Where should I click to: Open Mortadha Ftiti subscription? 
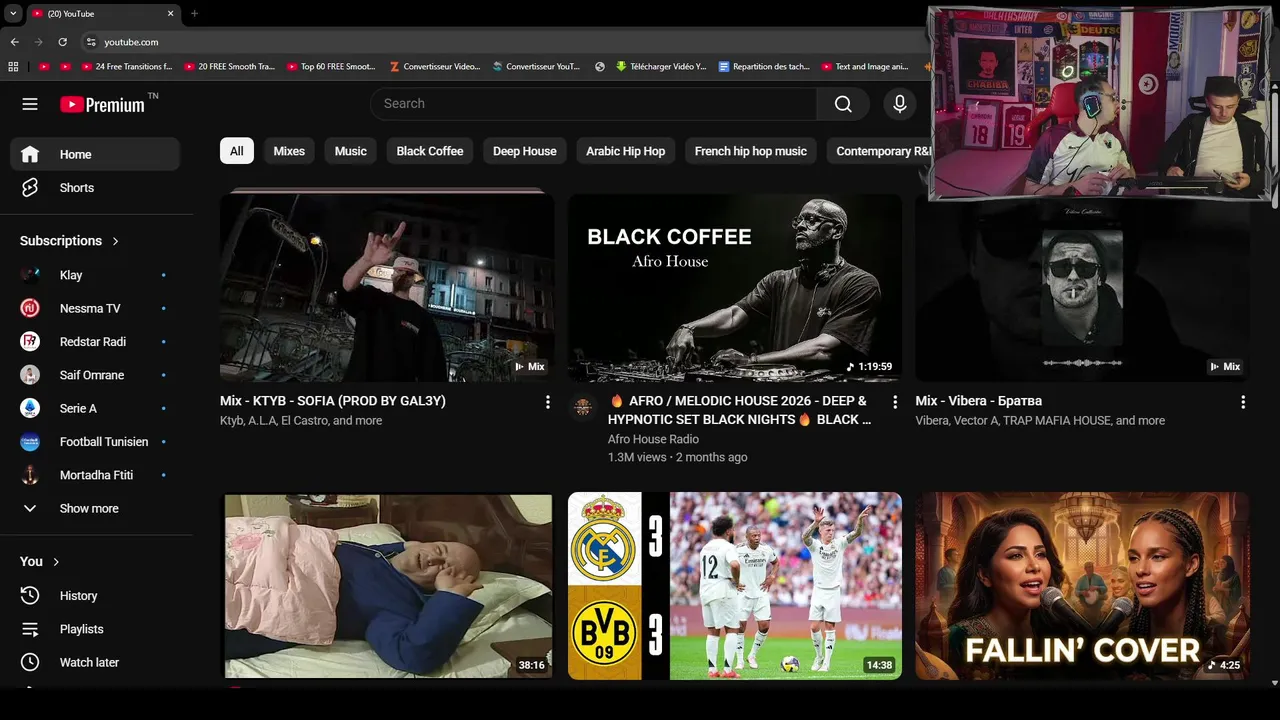[x=95, y=475]
